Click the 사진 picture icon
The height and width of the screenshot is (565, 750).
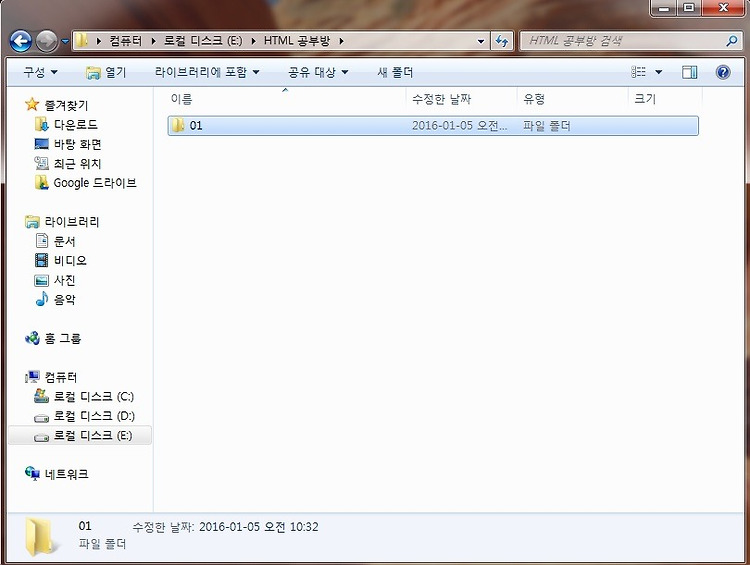coord(42,280)
